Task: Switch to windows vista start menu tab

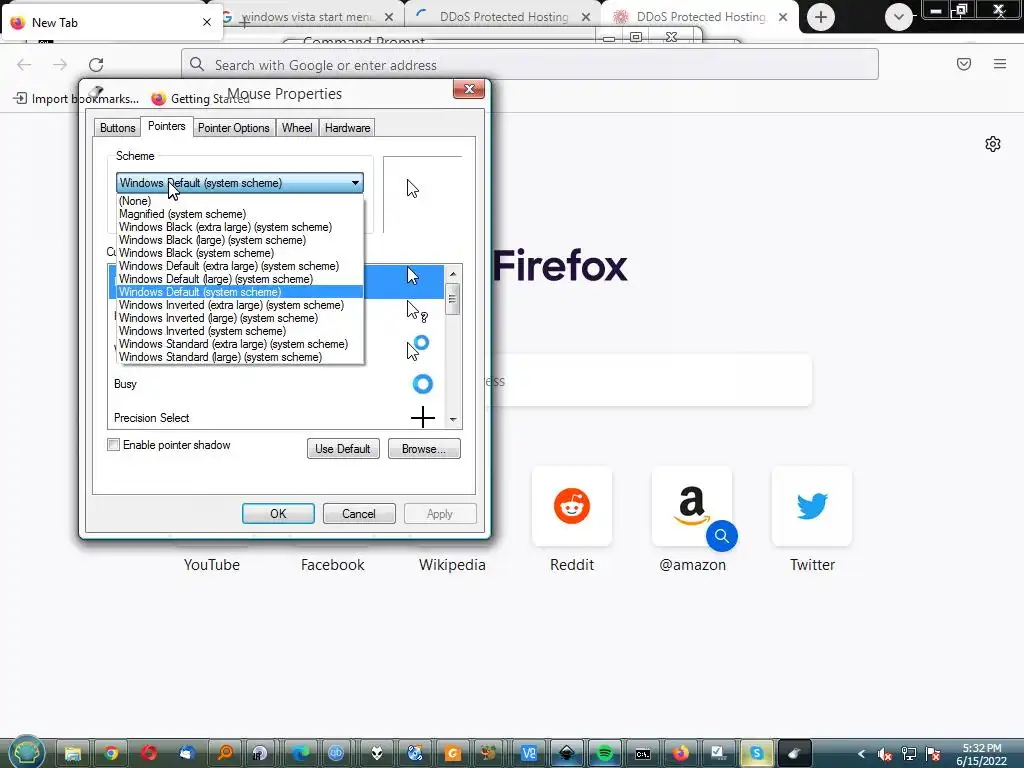Action: [308, 17]
